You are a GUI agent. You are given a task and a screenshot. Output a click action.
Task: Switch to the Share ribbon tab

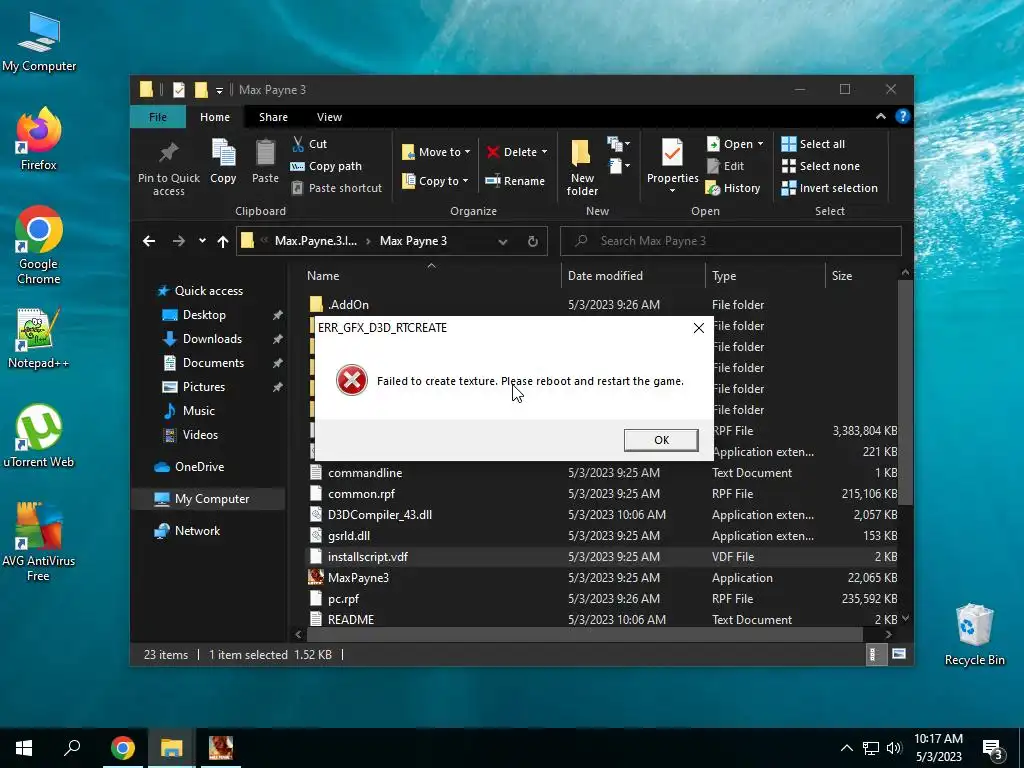click(273, 117)
